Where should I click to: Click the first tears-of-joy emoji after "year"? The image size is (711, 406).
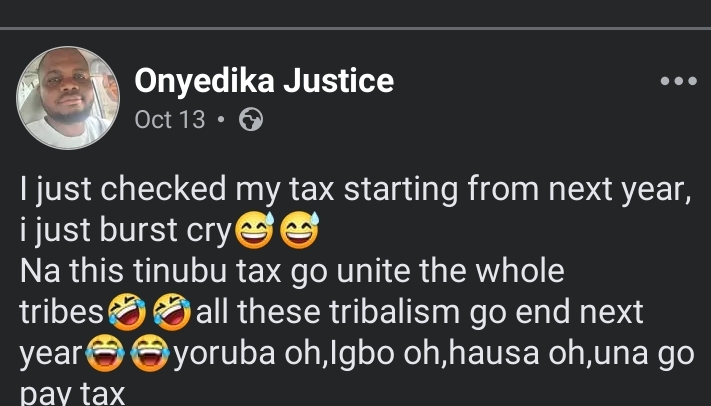click(x=103, y=354)
